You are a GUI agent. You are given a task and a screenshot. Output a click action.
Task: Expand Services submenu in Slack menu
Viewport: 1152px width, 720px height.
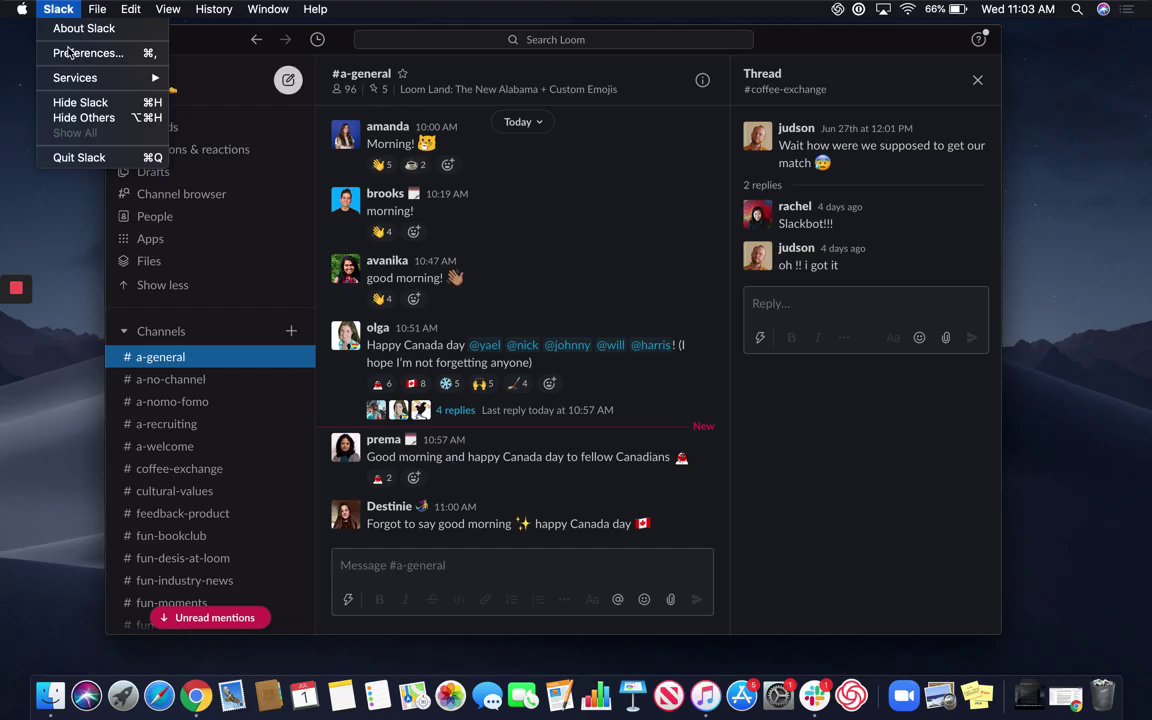(x=103, y=78)
